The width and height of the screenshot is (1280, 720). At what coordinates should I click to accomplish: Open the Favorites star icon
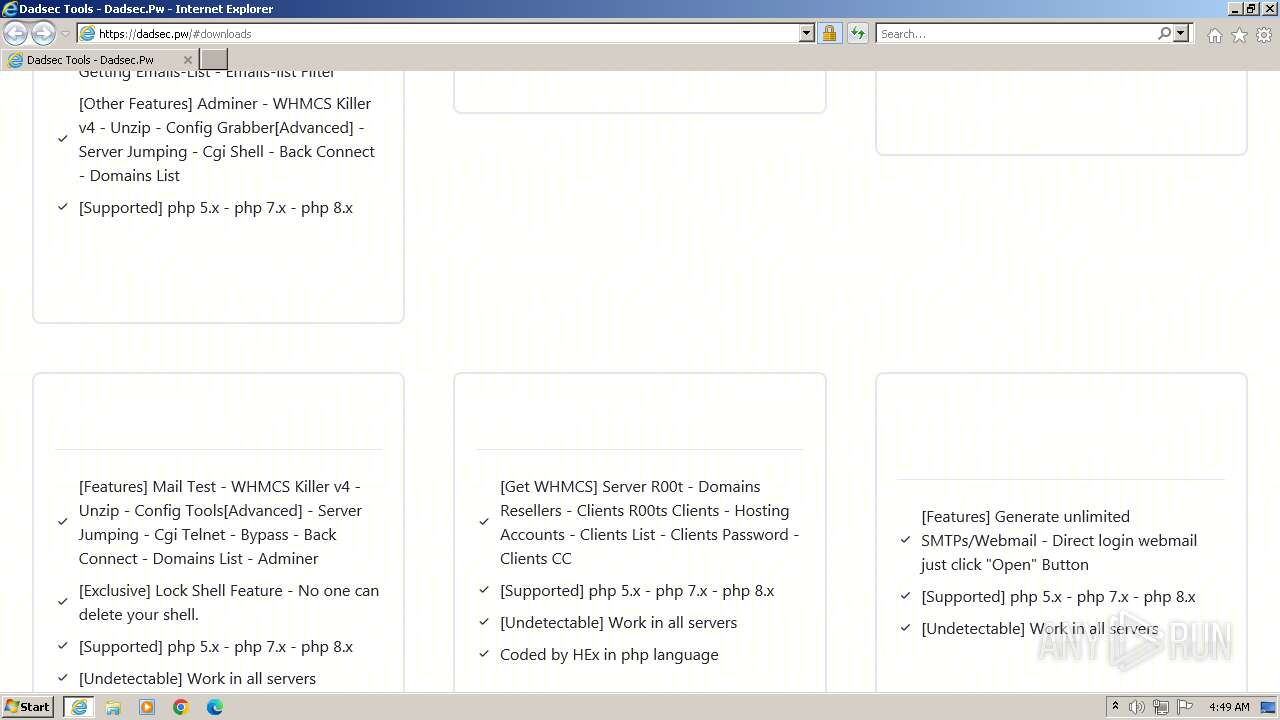click(1239, 35)
